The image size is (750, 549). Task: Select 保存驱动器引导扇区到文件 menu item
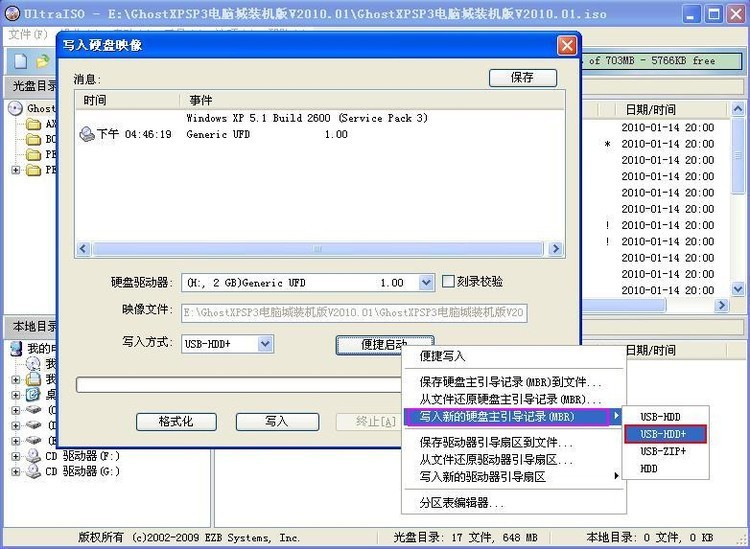tap(515, 442)
